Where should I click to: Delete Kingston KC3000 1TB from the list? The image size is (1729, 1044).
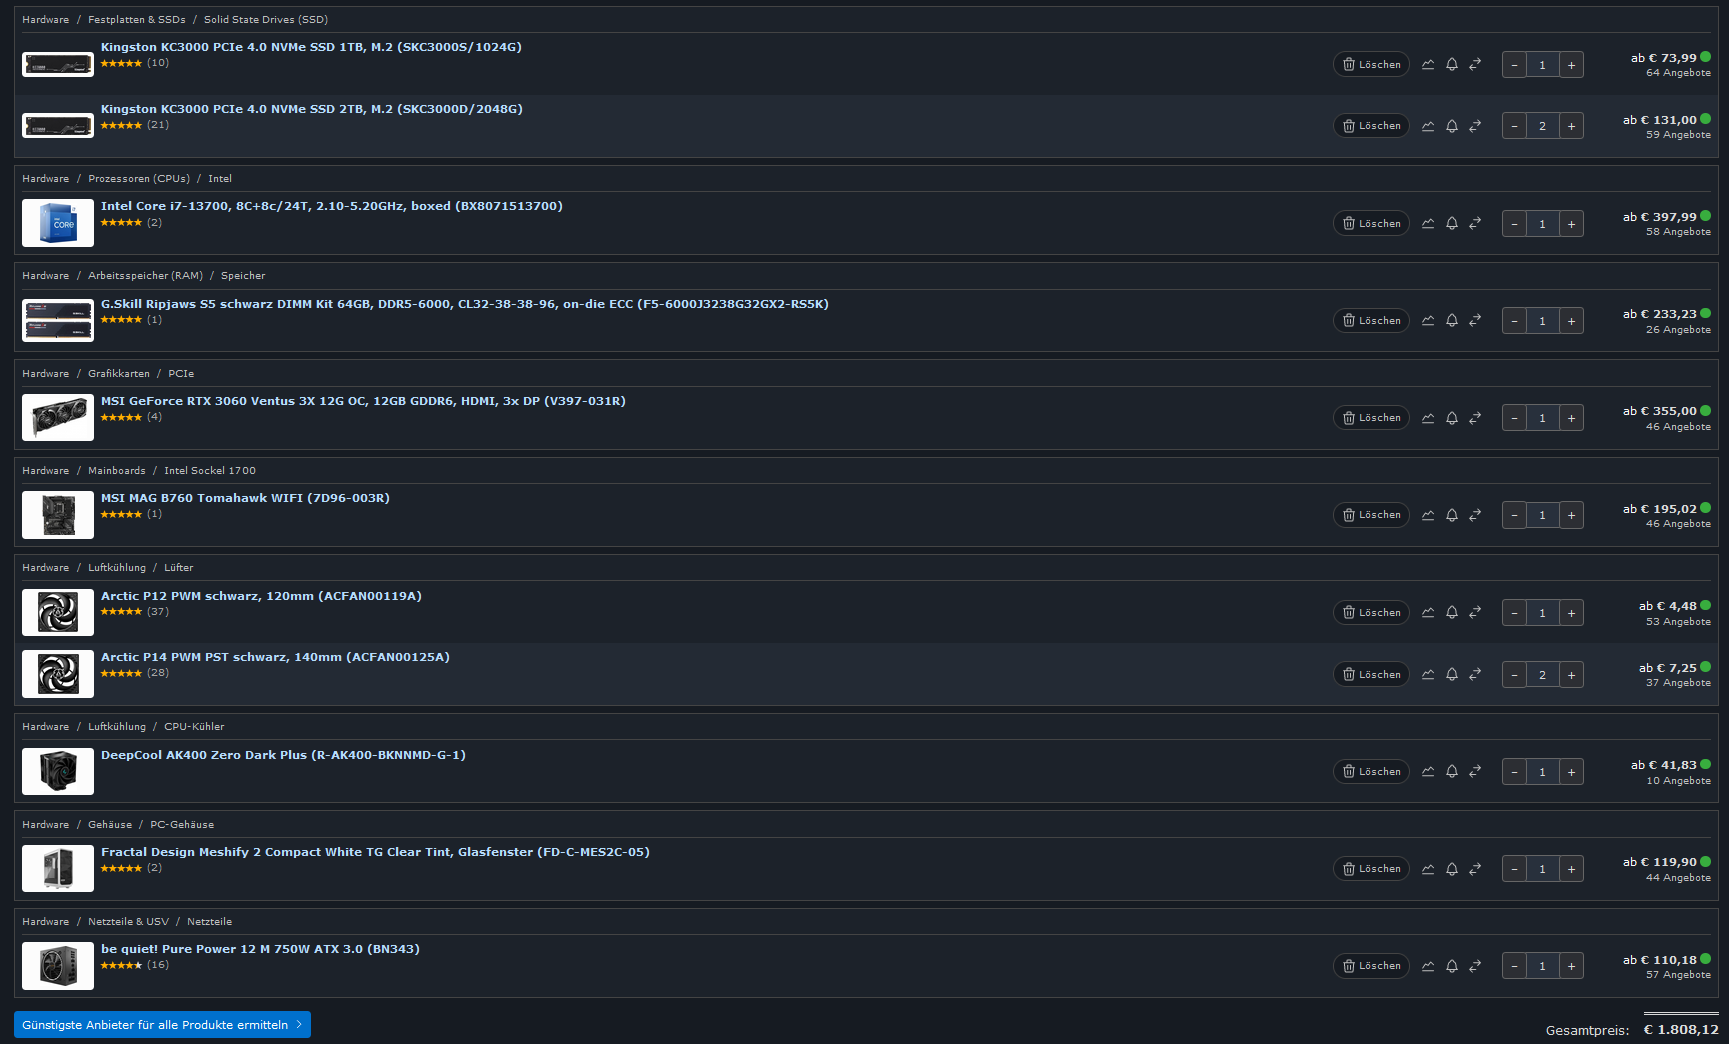click(x=1371, y=64)
